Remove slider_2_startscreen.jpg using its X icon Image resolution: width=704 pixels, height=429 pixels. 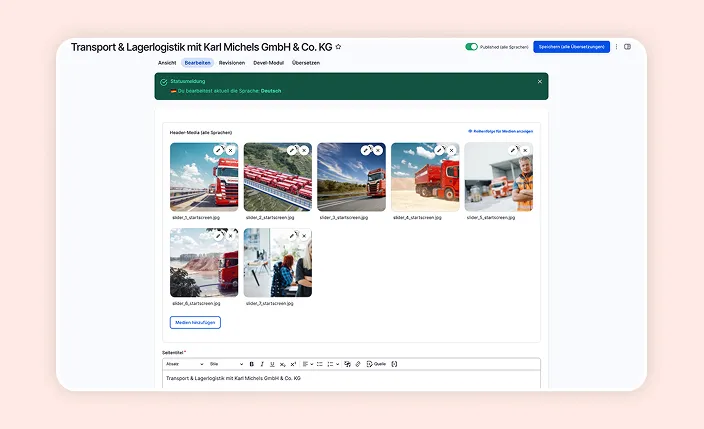304,150
